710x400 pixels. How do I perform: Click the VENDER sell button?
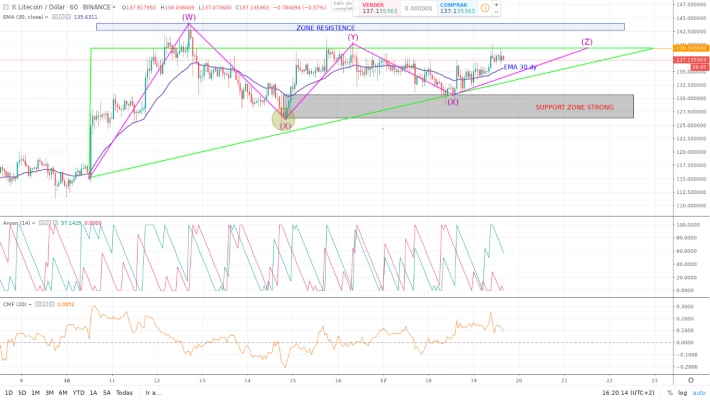click(x=379, y=8)
